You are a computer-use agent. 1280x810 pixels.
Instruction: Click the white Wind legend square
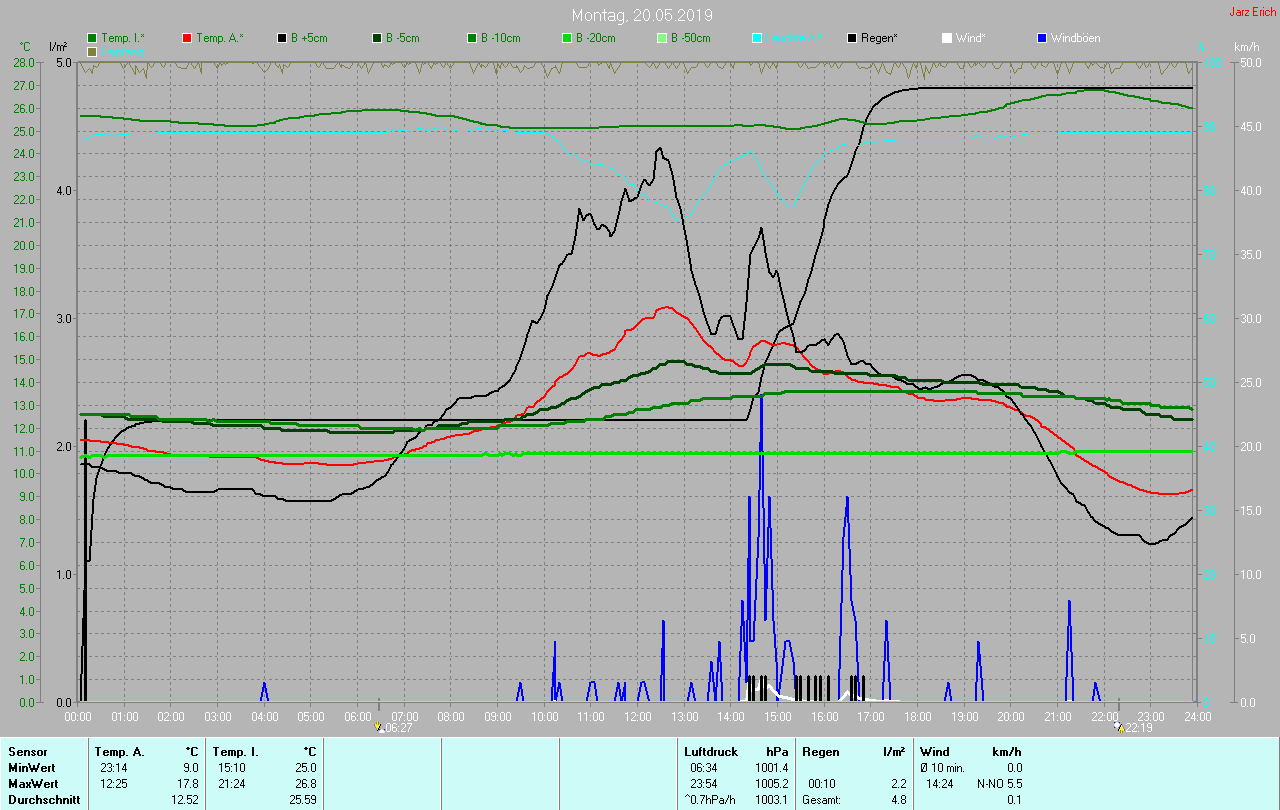947,38
